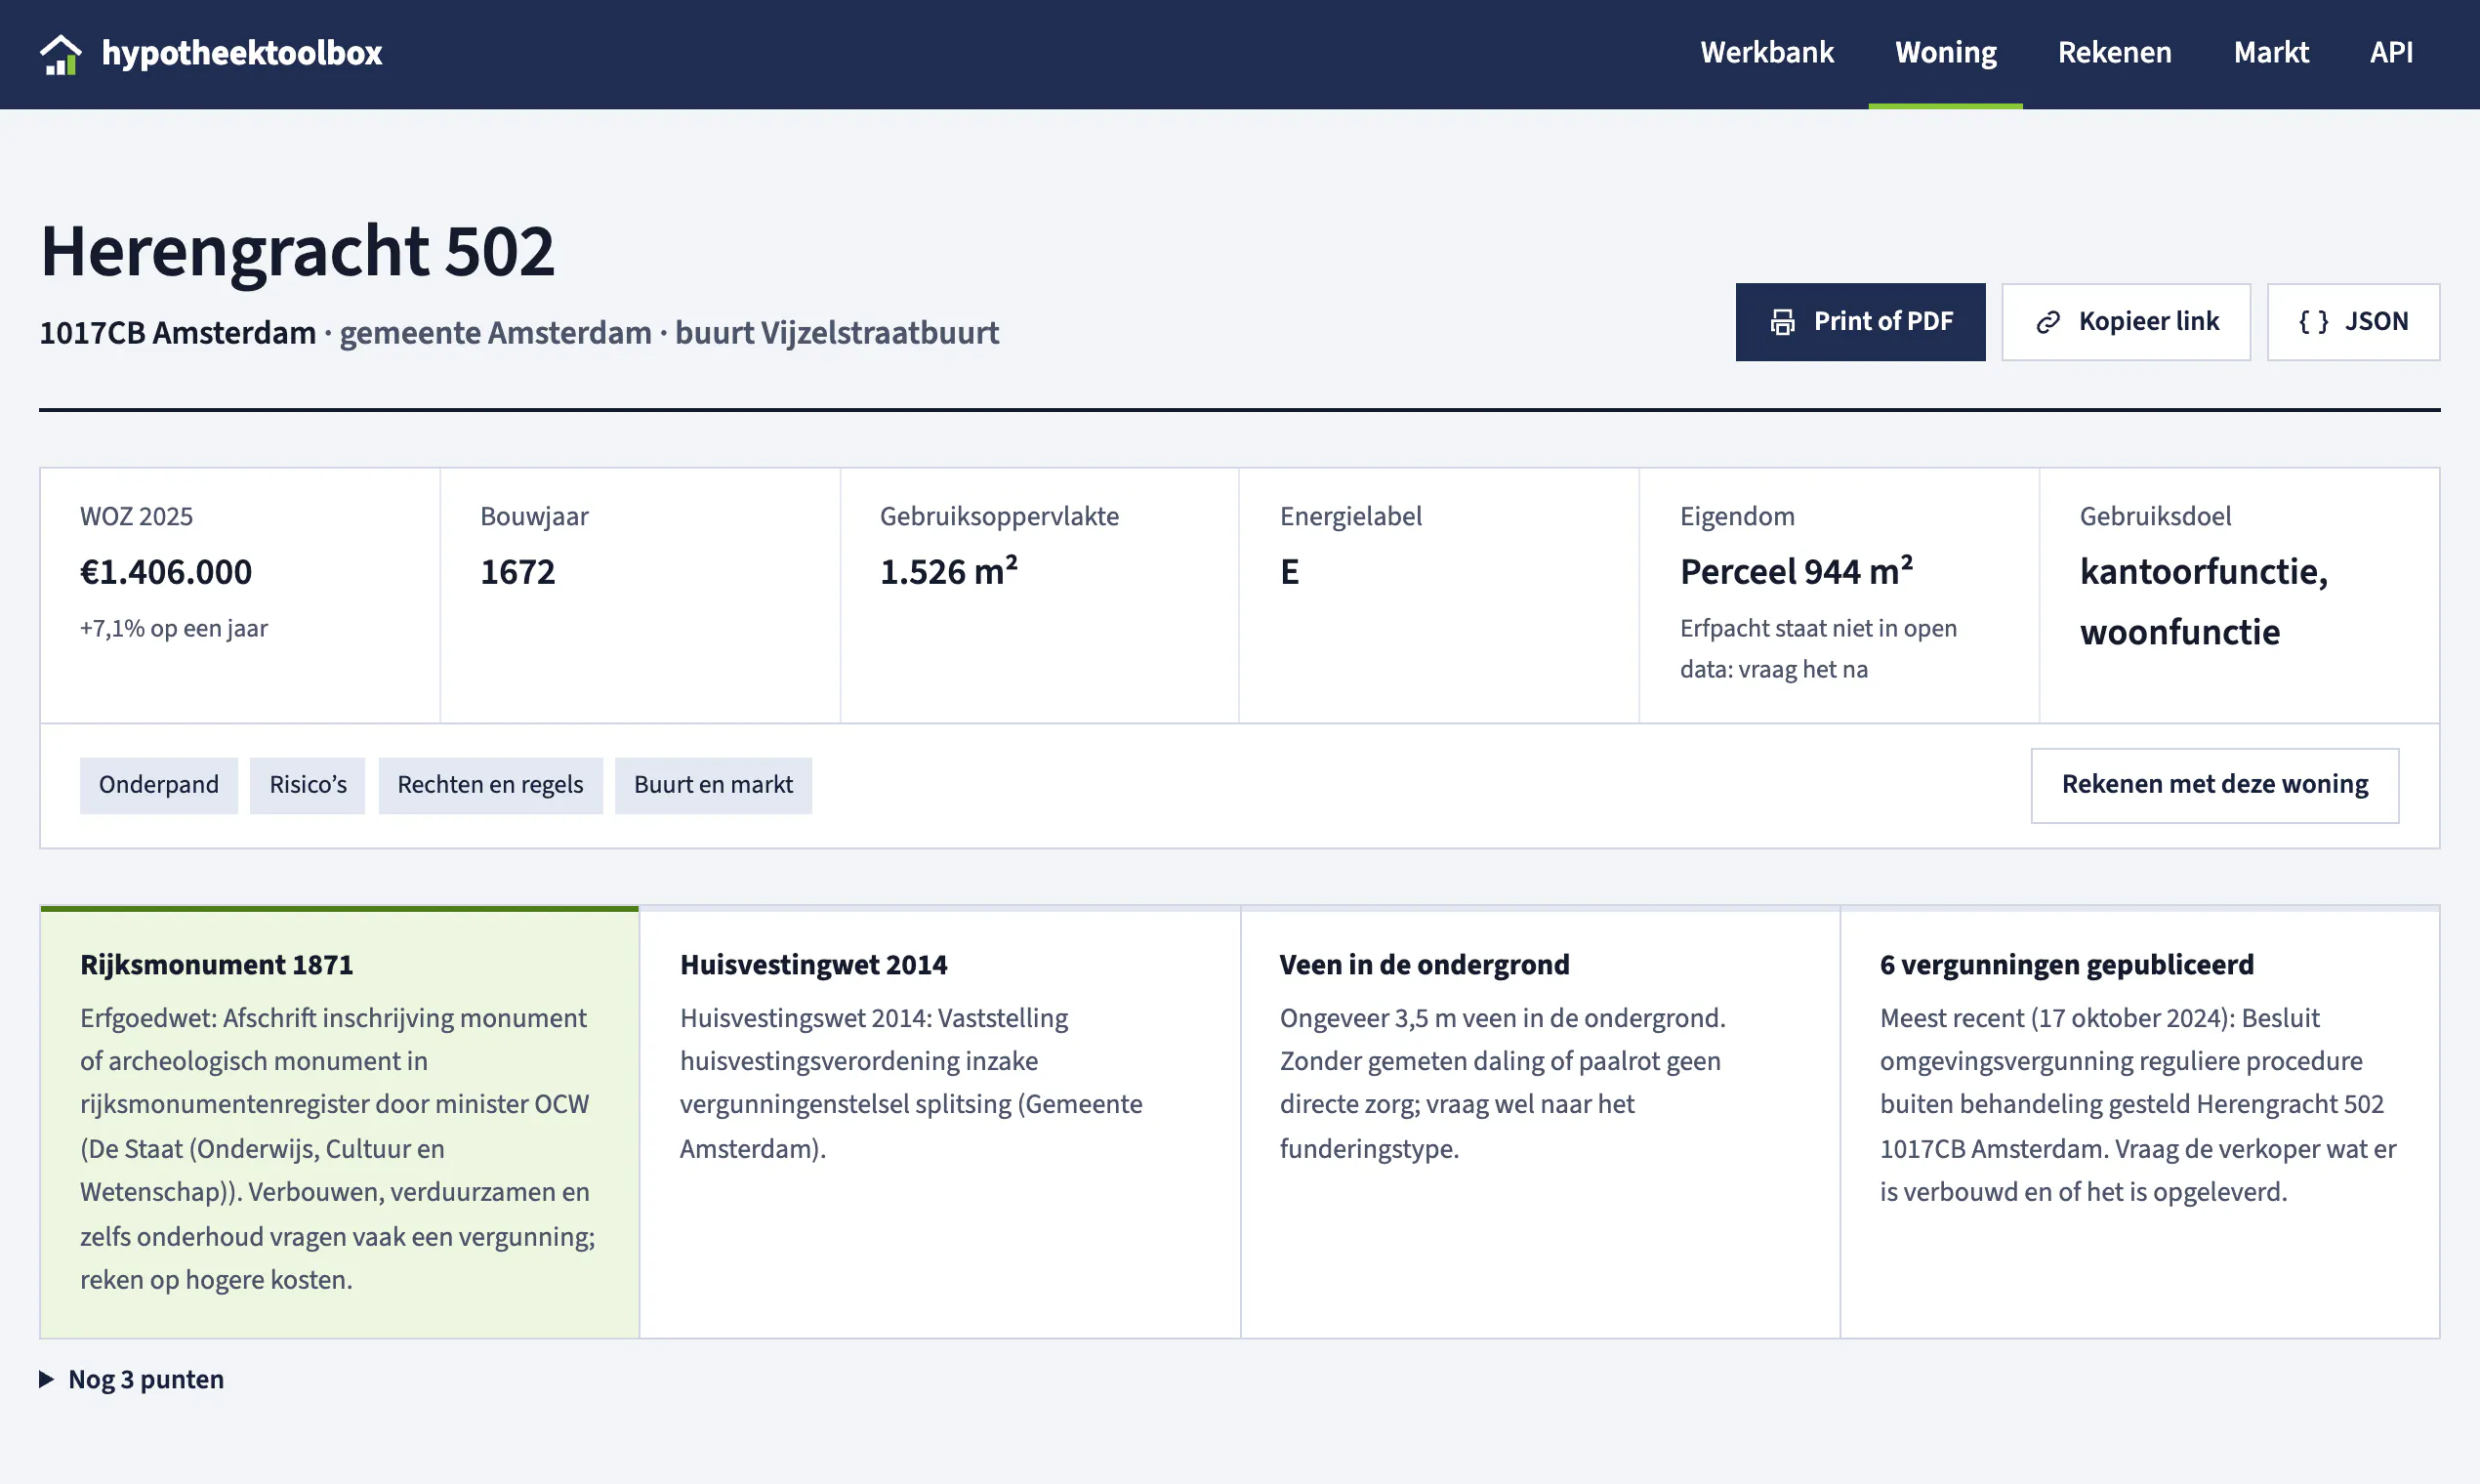Screen dimensions: 2480x1484
Task: Click the Energielabel value E
Action: coord(1290,572)
